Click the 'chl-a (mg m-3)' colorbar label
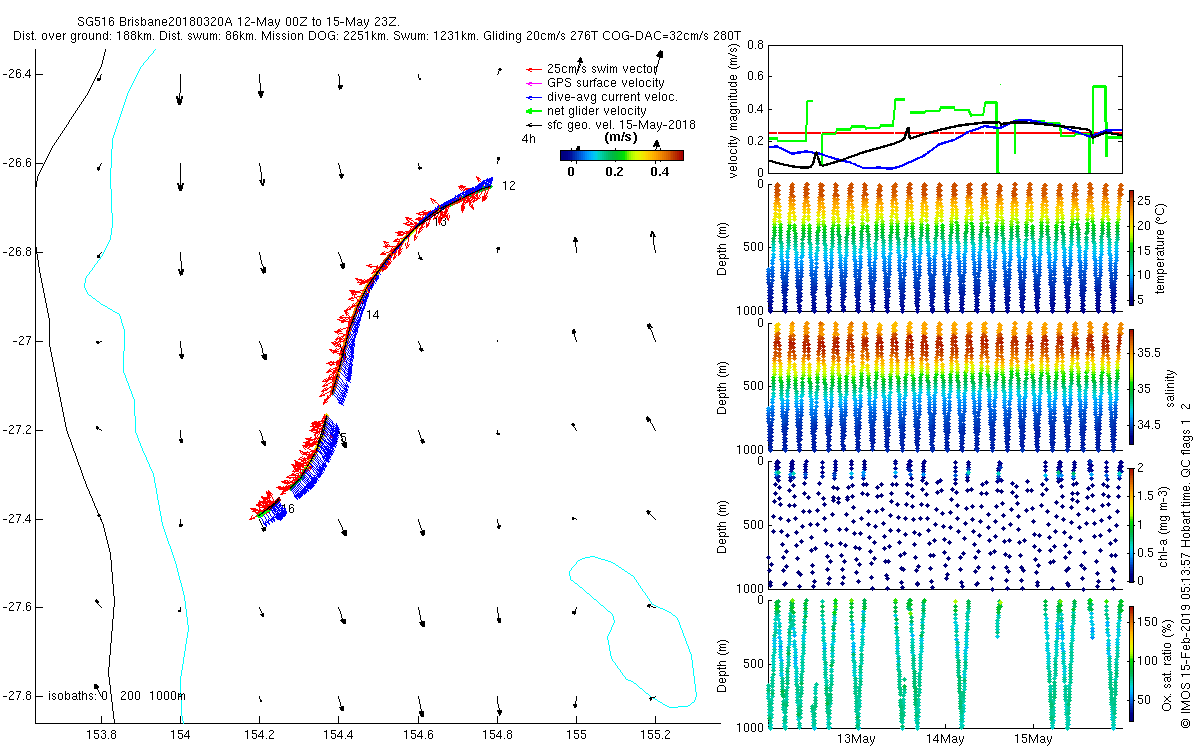Viewport: 1200px width, 750px height. click(x=1163, y=525)
